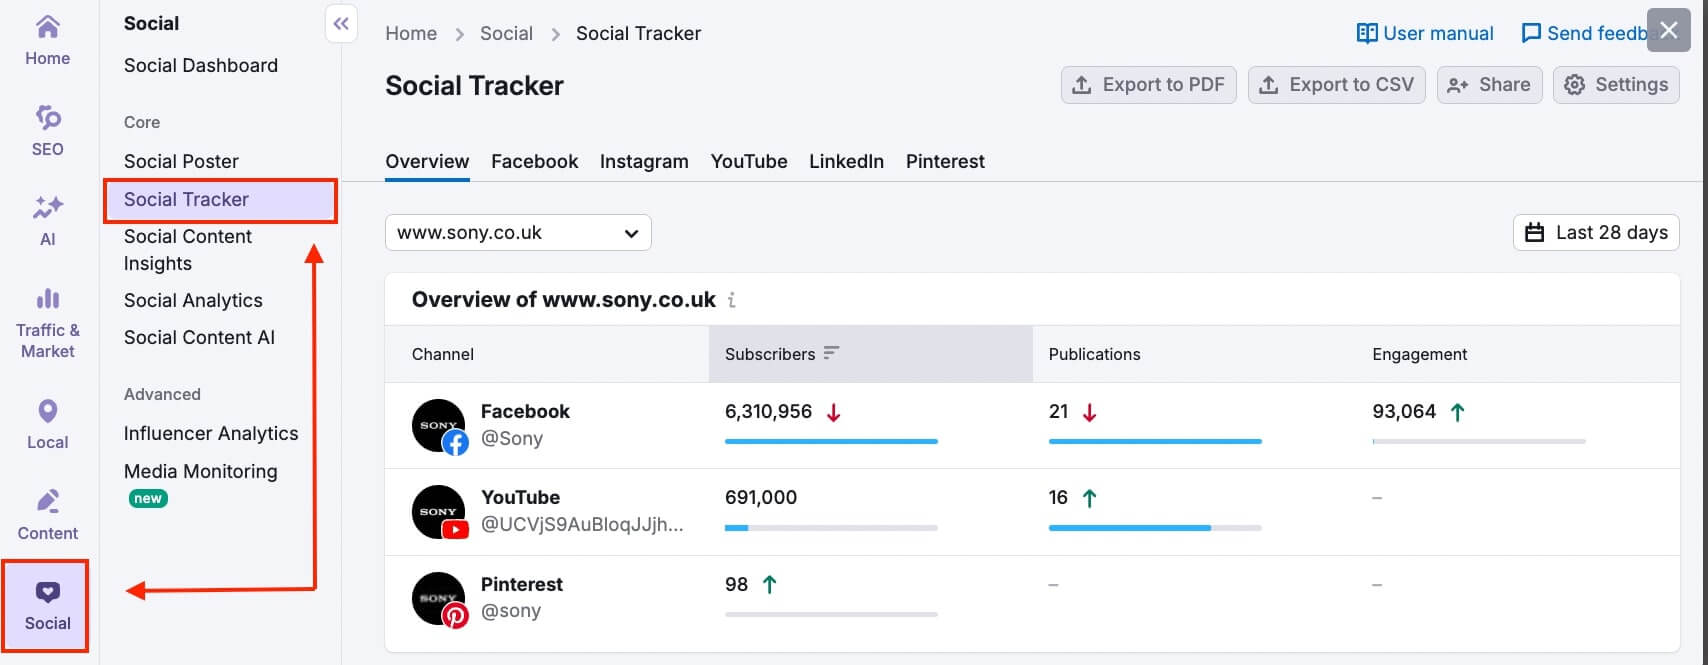The image size is (1708, 665).
Task: Open Influencer Analytics in sidebar
Action: [211, 434]
